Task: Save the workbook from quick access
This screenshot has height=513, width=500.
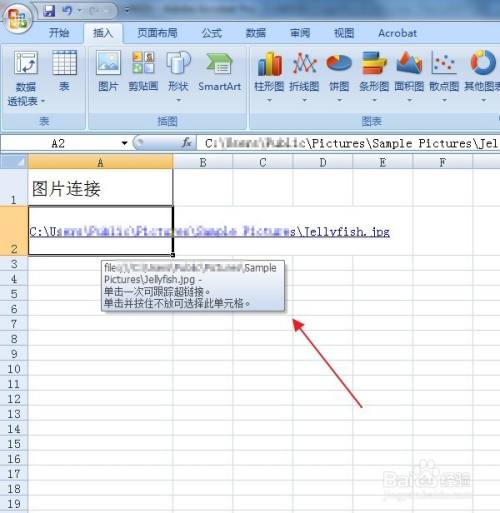Action: [x=49, y=11]
